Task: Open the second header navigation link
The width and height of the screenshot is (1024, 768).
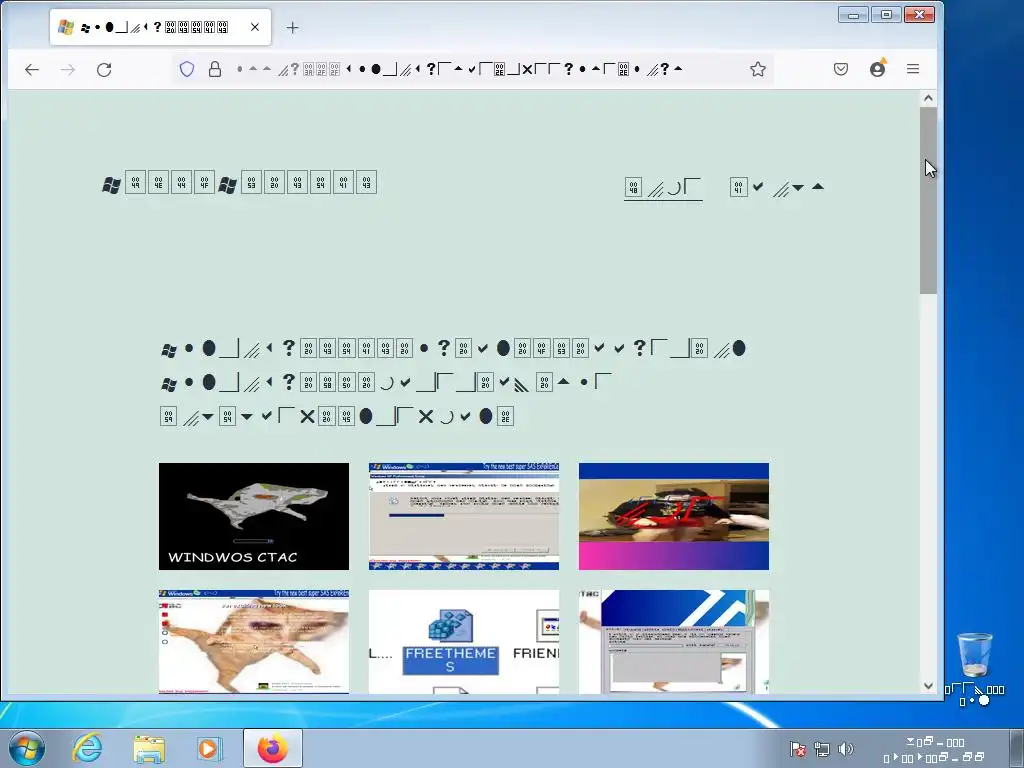Action: click(777, 187)
